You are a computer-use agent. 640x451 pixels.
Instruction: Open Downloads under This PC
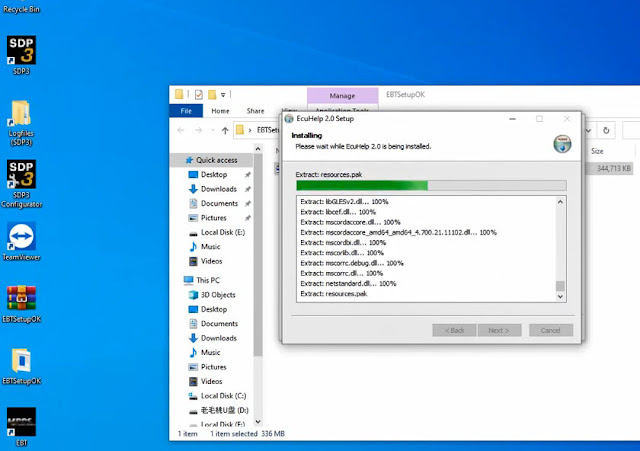[x=219, y=338]
